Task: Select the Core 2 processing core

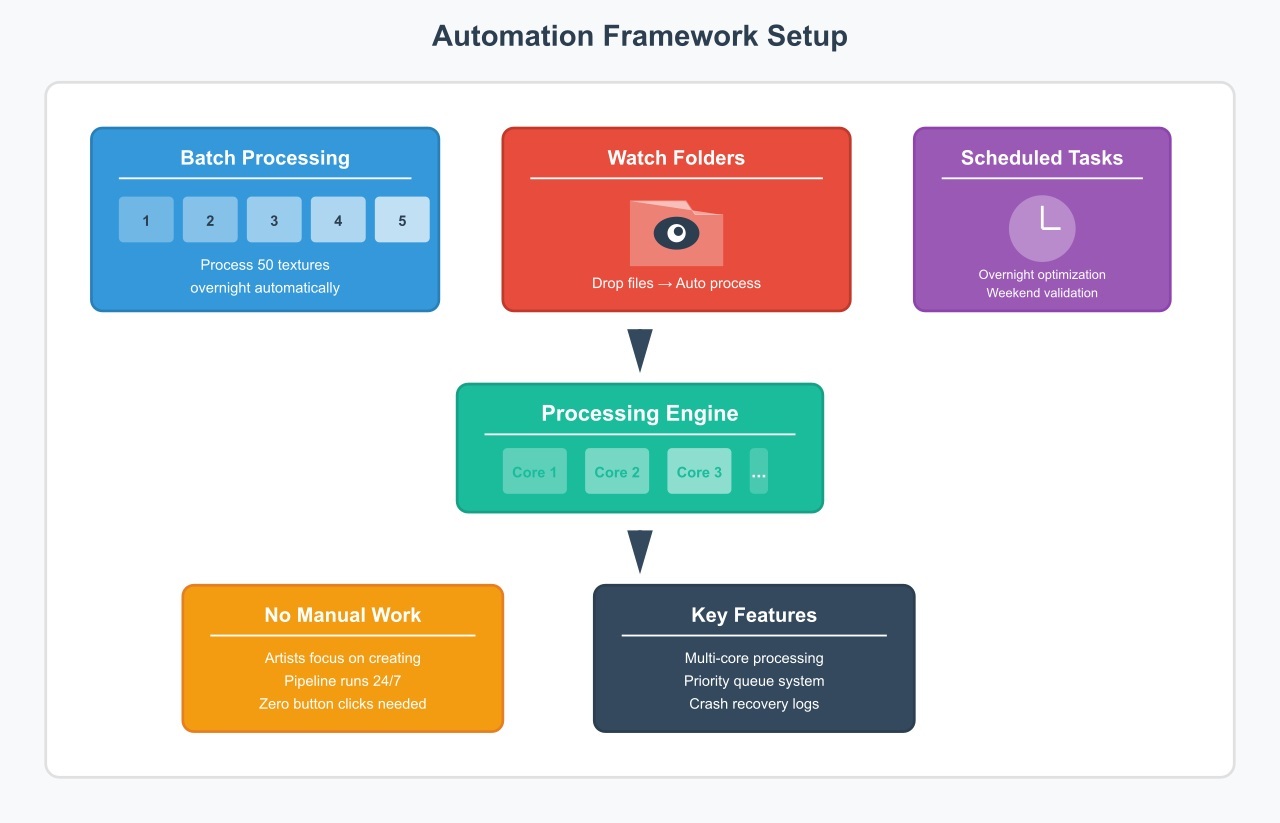Action: click(616, 470)
